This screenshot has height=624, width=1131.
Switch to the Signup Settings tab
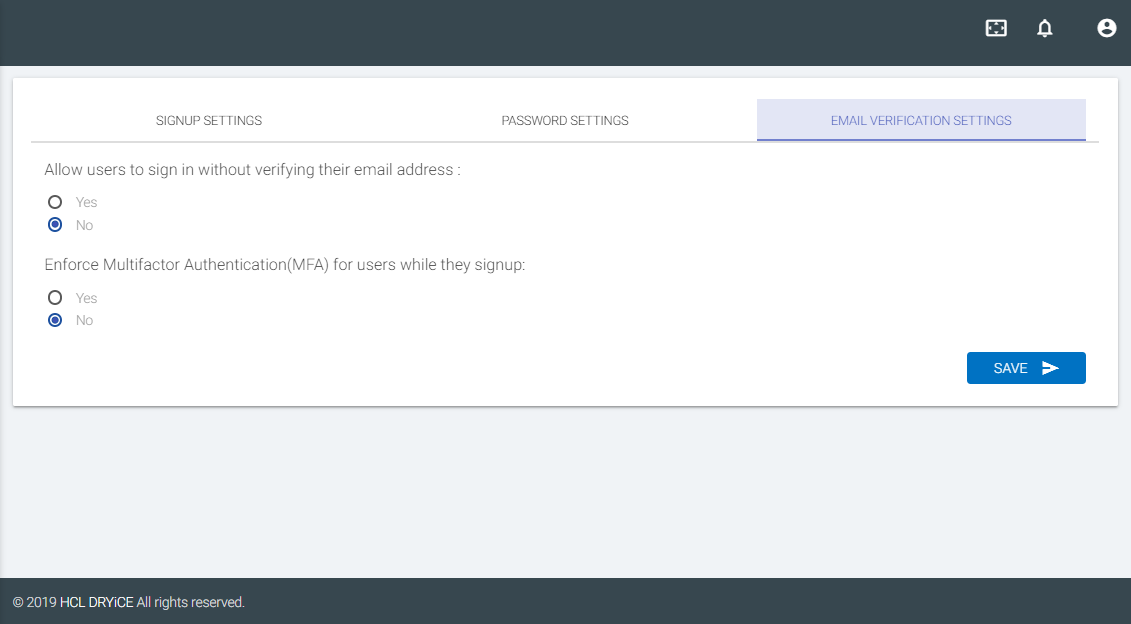pos(209,121)
